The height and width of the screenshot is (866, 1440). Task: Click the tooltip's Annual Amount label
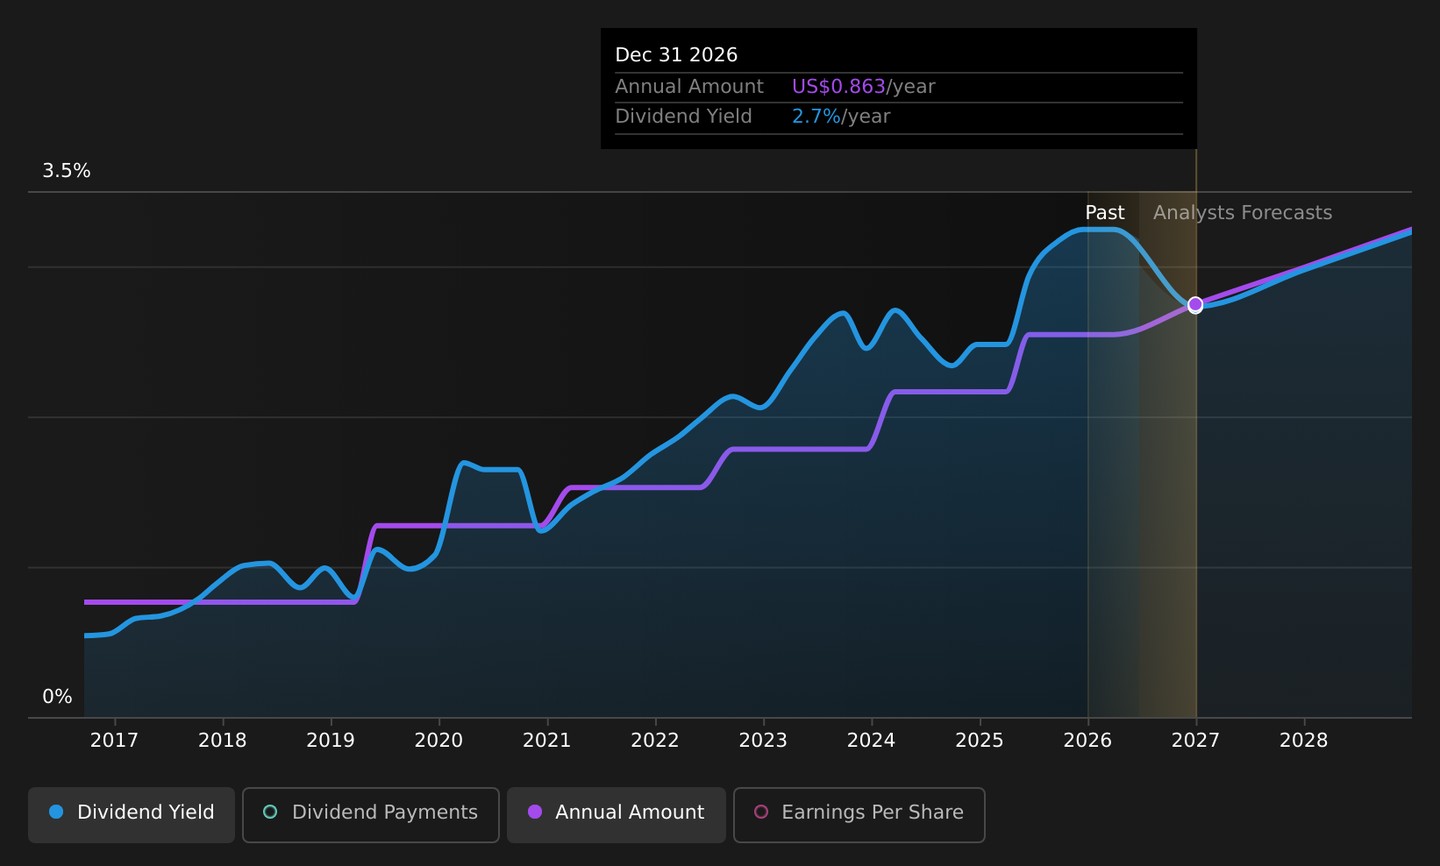(x=689, y=87)
